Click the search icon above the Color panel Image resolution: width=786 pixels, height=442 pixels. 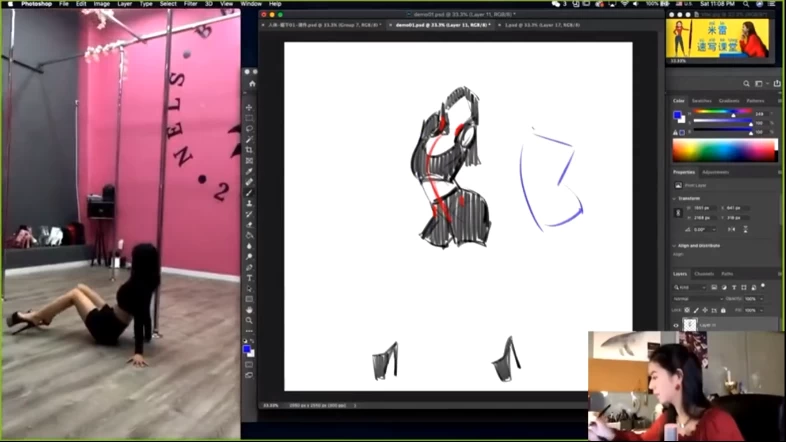(x=748, y=84)
